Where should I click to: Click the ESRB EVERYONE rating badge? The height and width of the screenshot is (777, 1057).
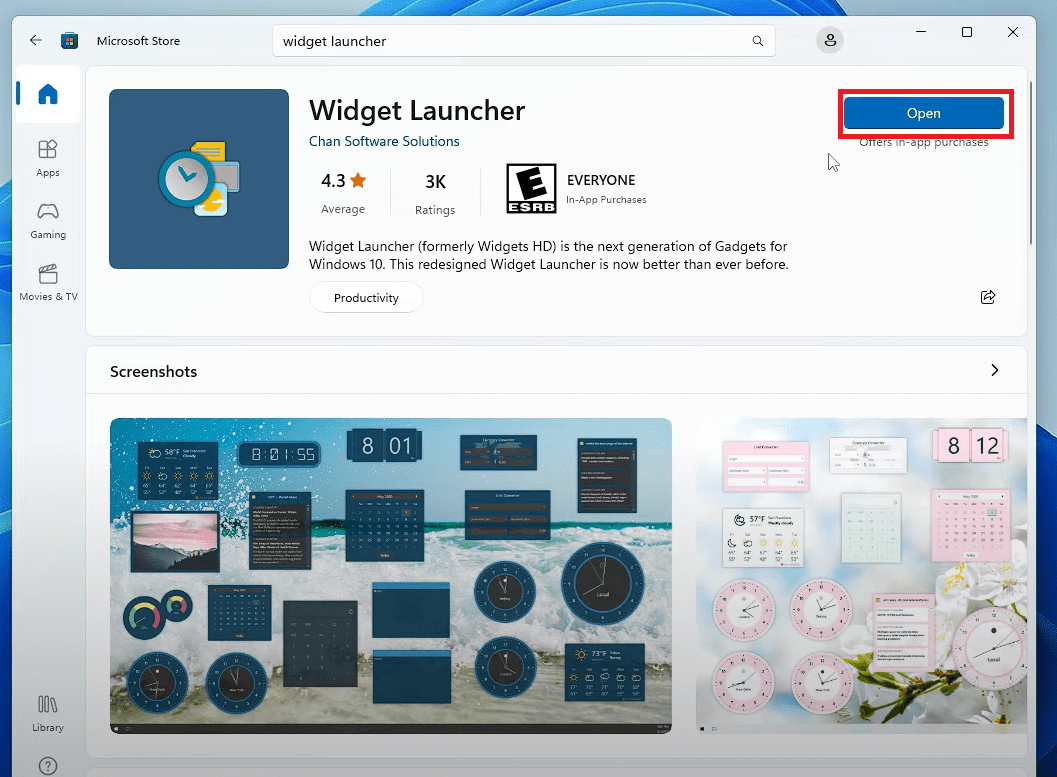(x=530, y=188)
